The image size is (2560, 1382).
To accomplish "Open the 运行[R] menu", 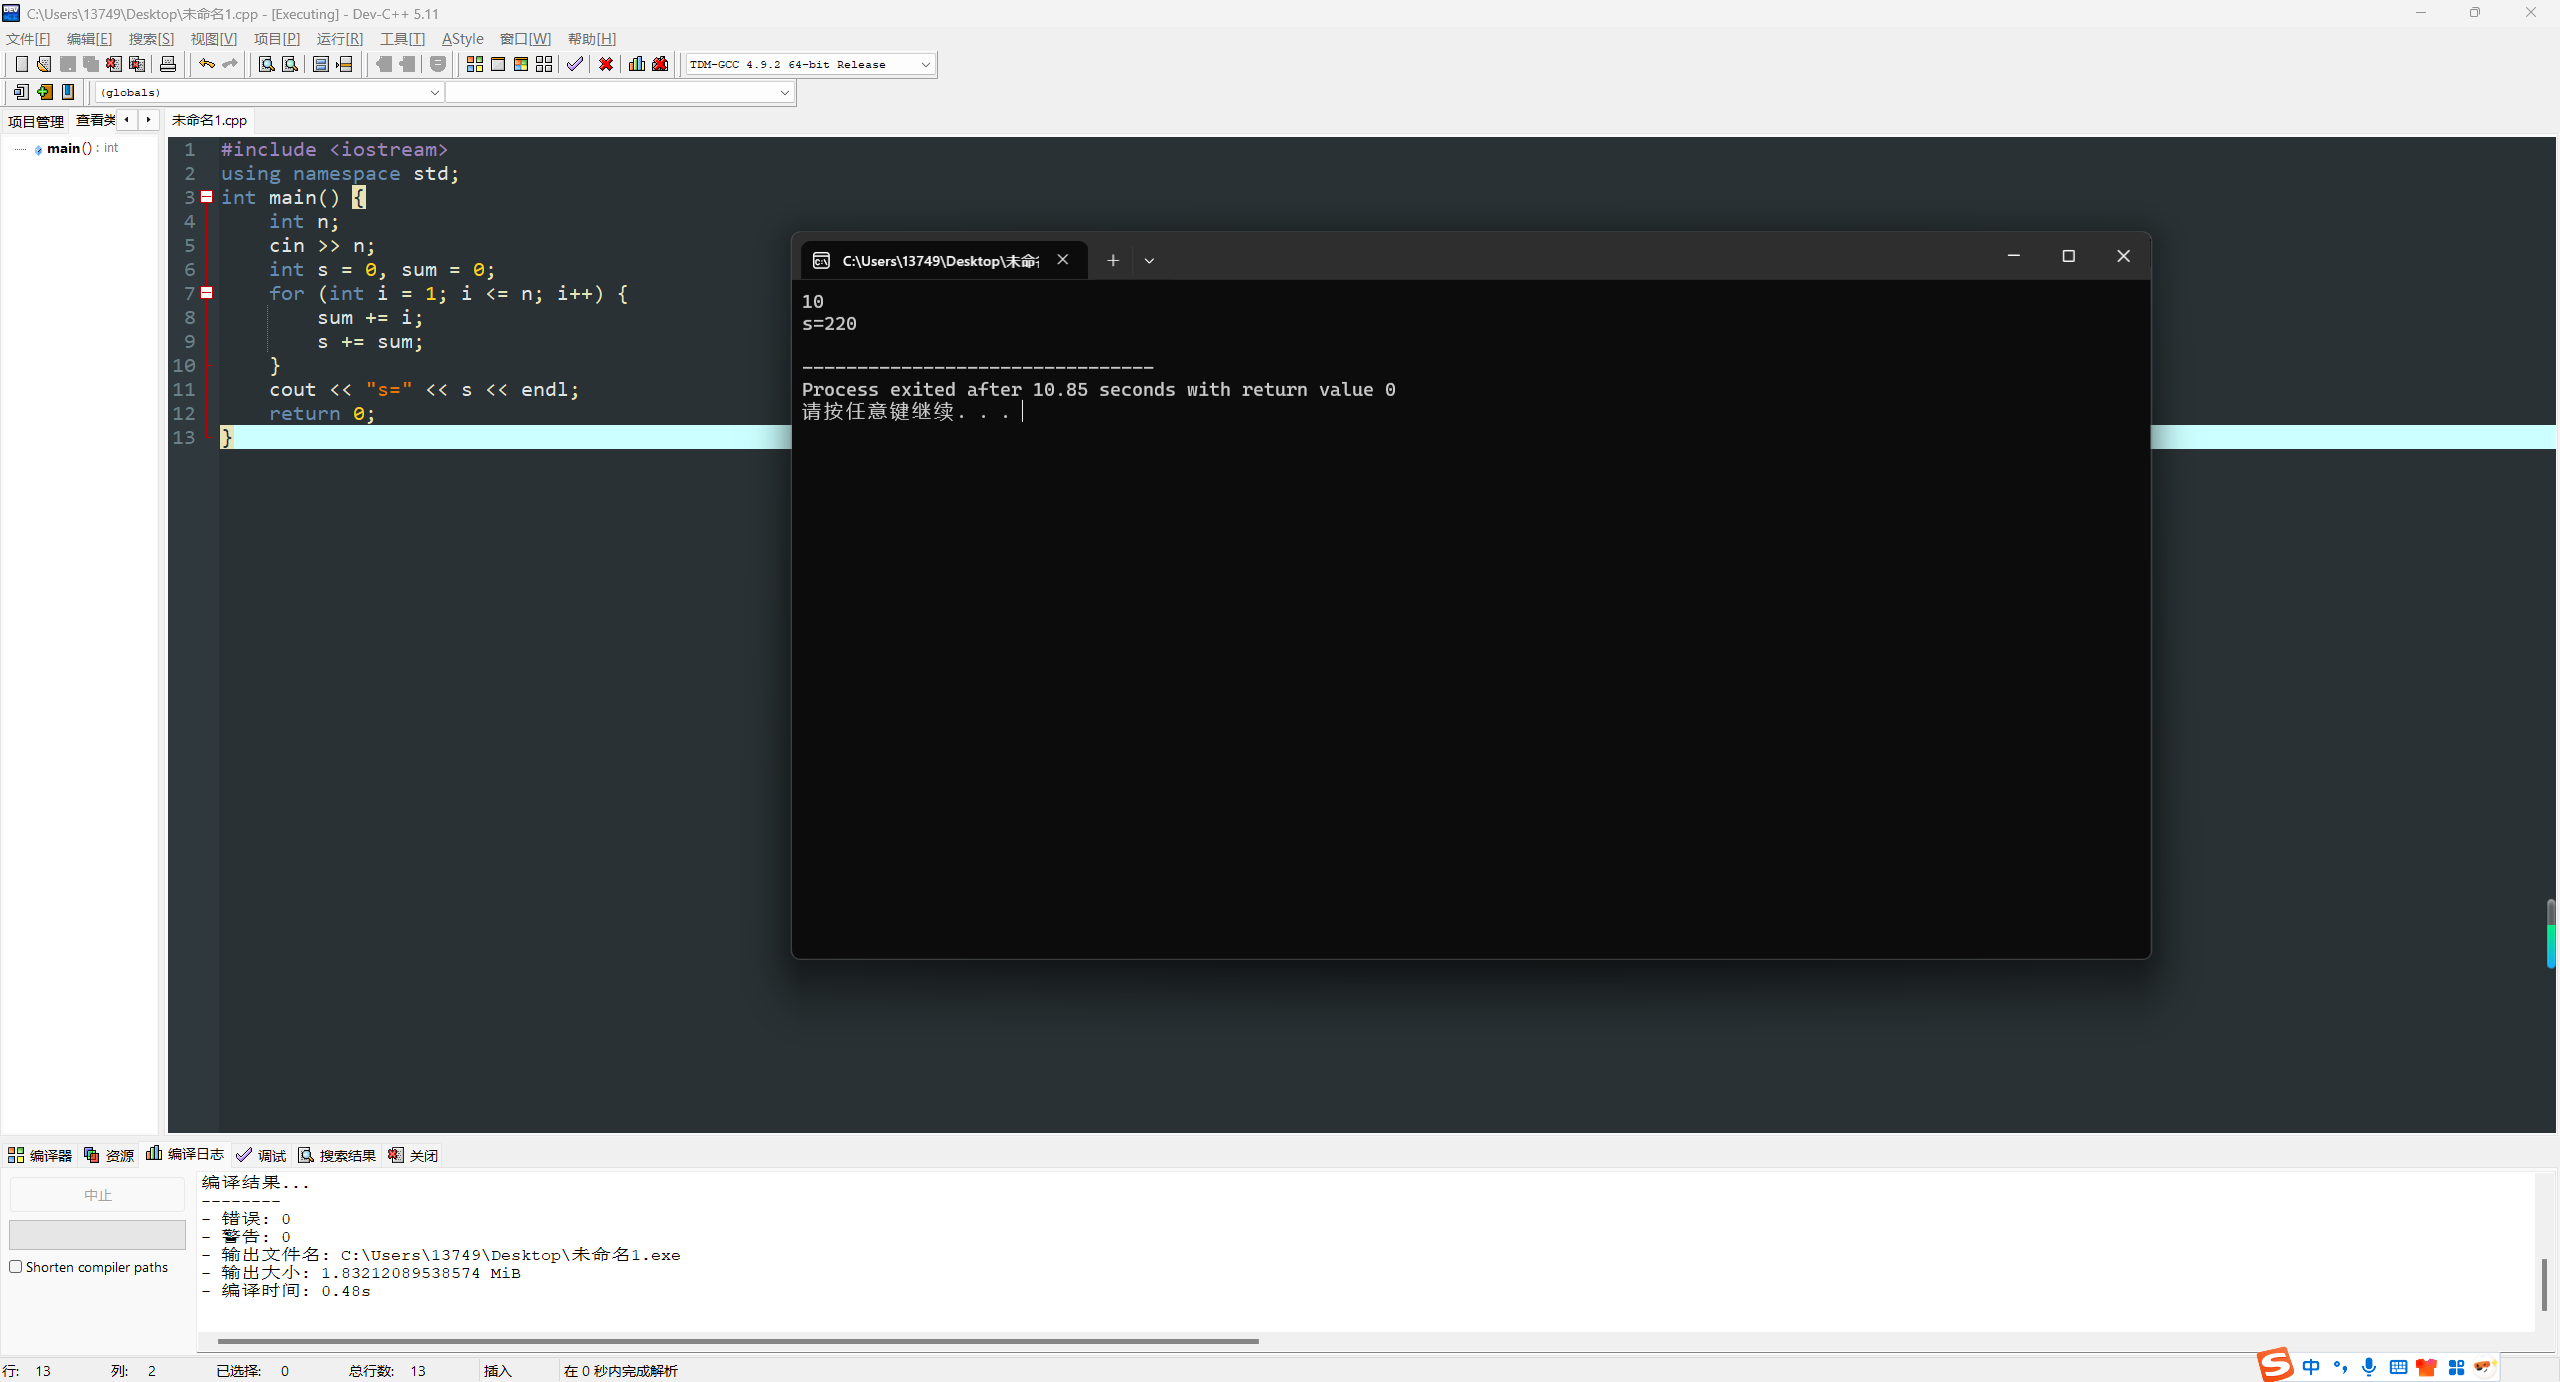I will tap(339, 39).
